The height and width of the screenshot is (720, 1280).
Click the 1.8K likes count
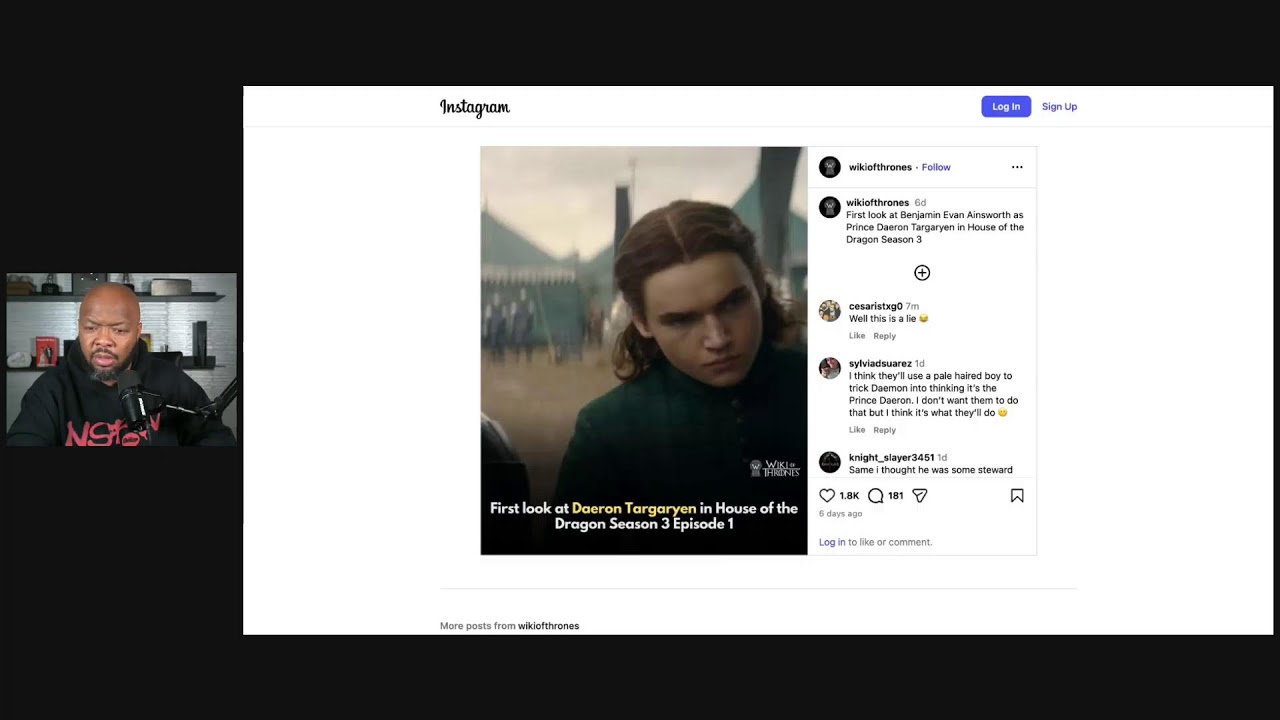click(x=849, y=496)
